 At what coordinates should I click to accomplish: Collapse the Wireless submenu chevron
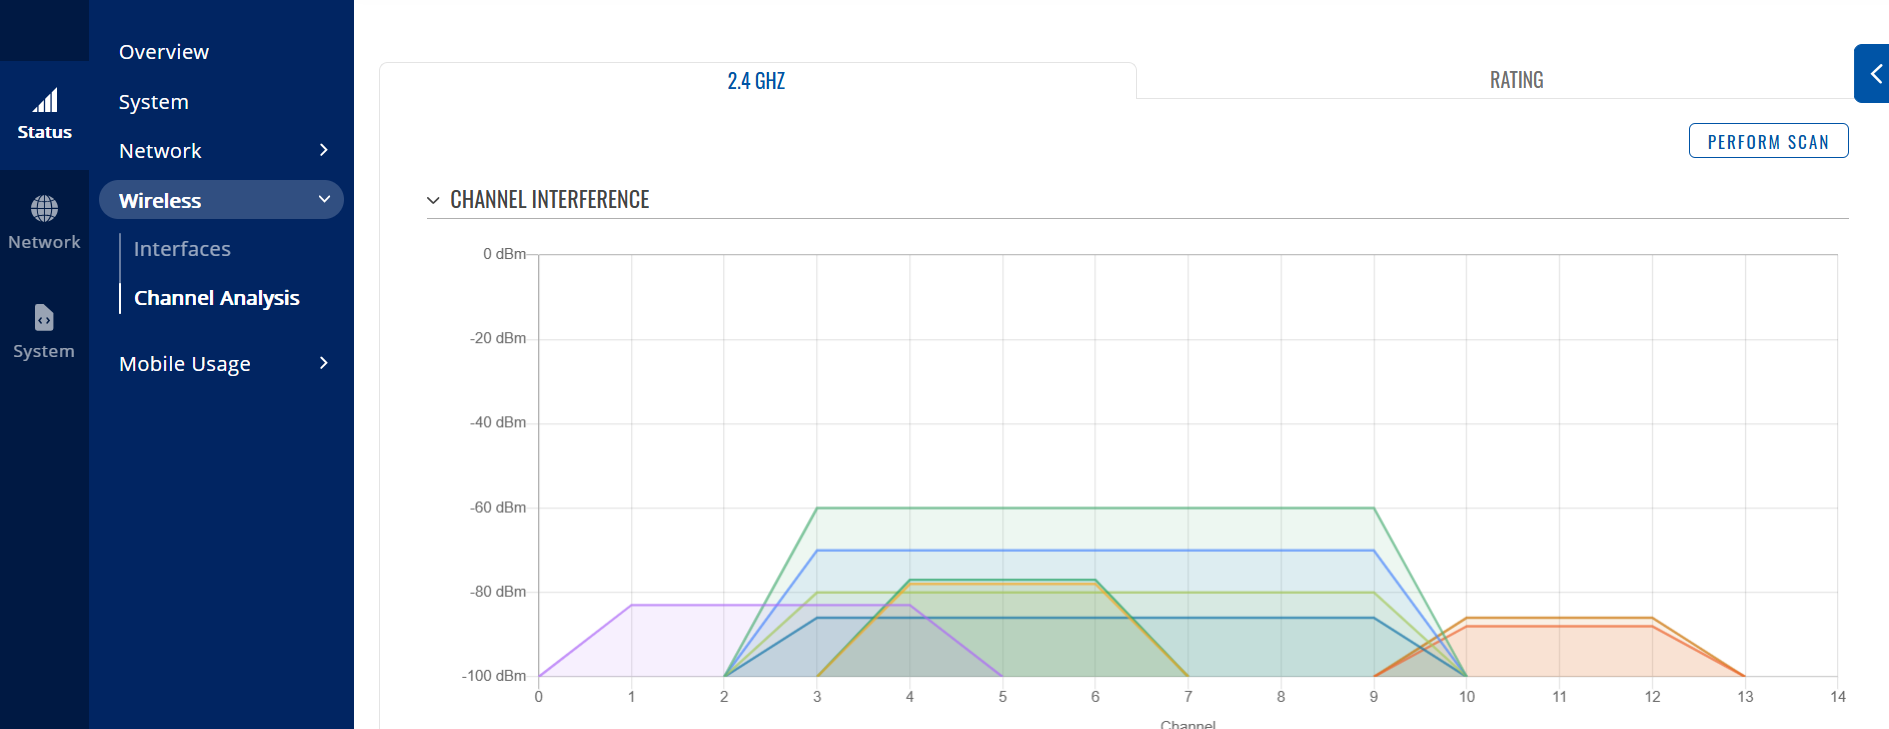point(324,199)
